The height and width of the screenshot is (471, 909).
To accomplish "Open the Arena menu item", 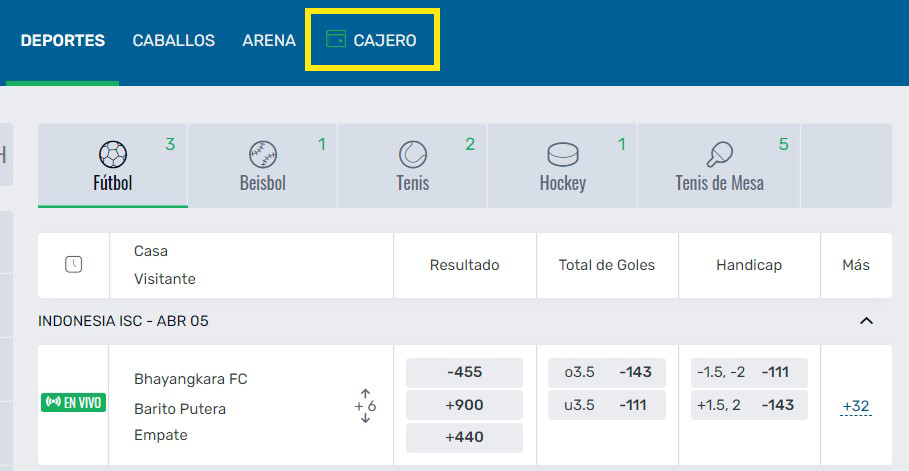I will (269, 40).
